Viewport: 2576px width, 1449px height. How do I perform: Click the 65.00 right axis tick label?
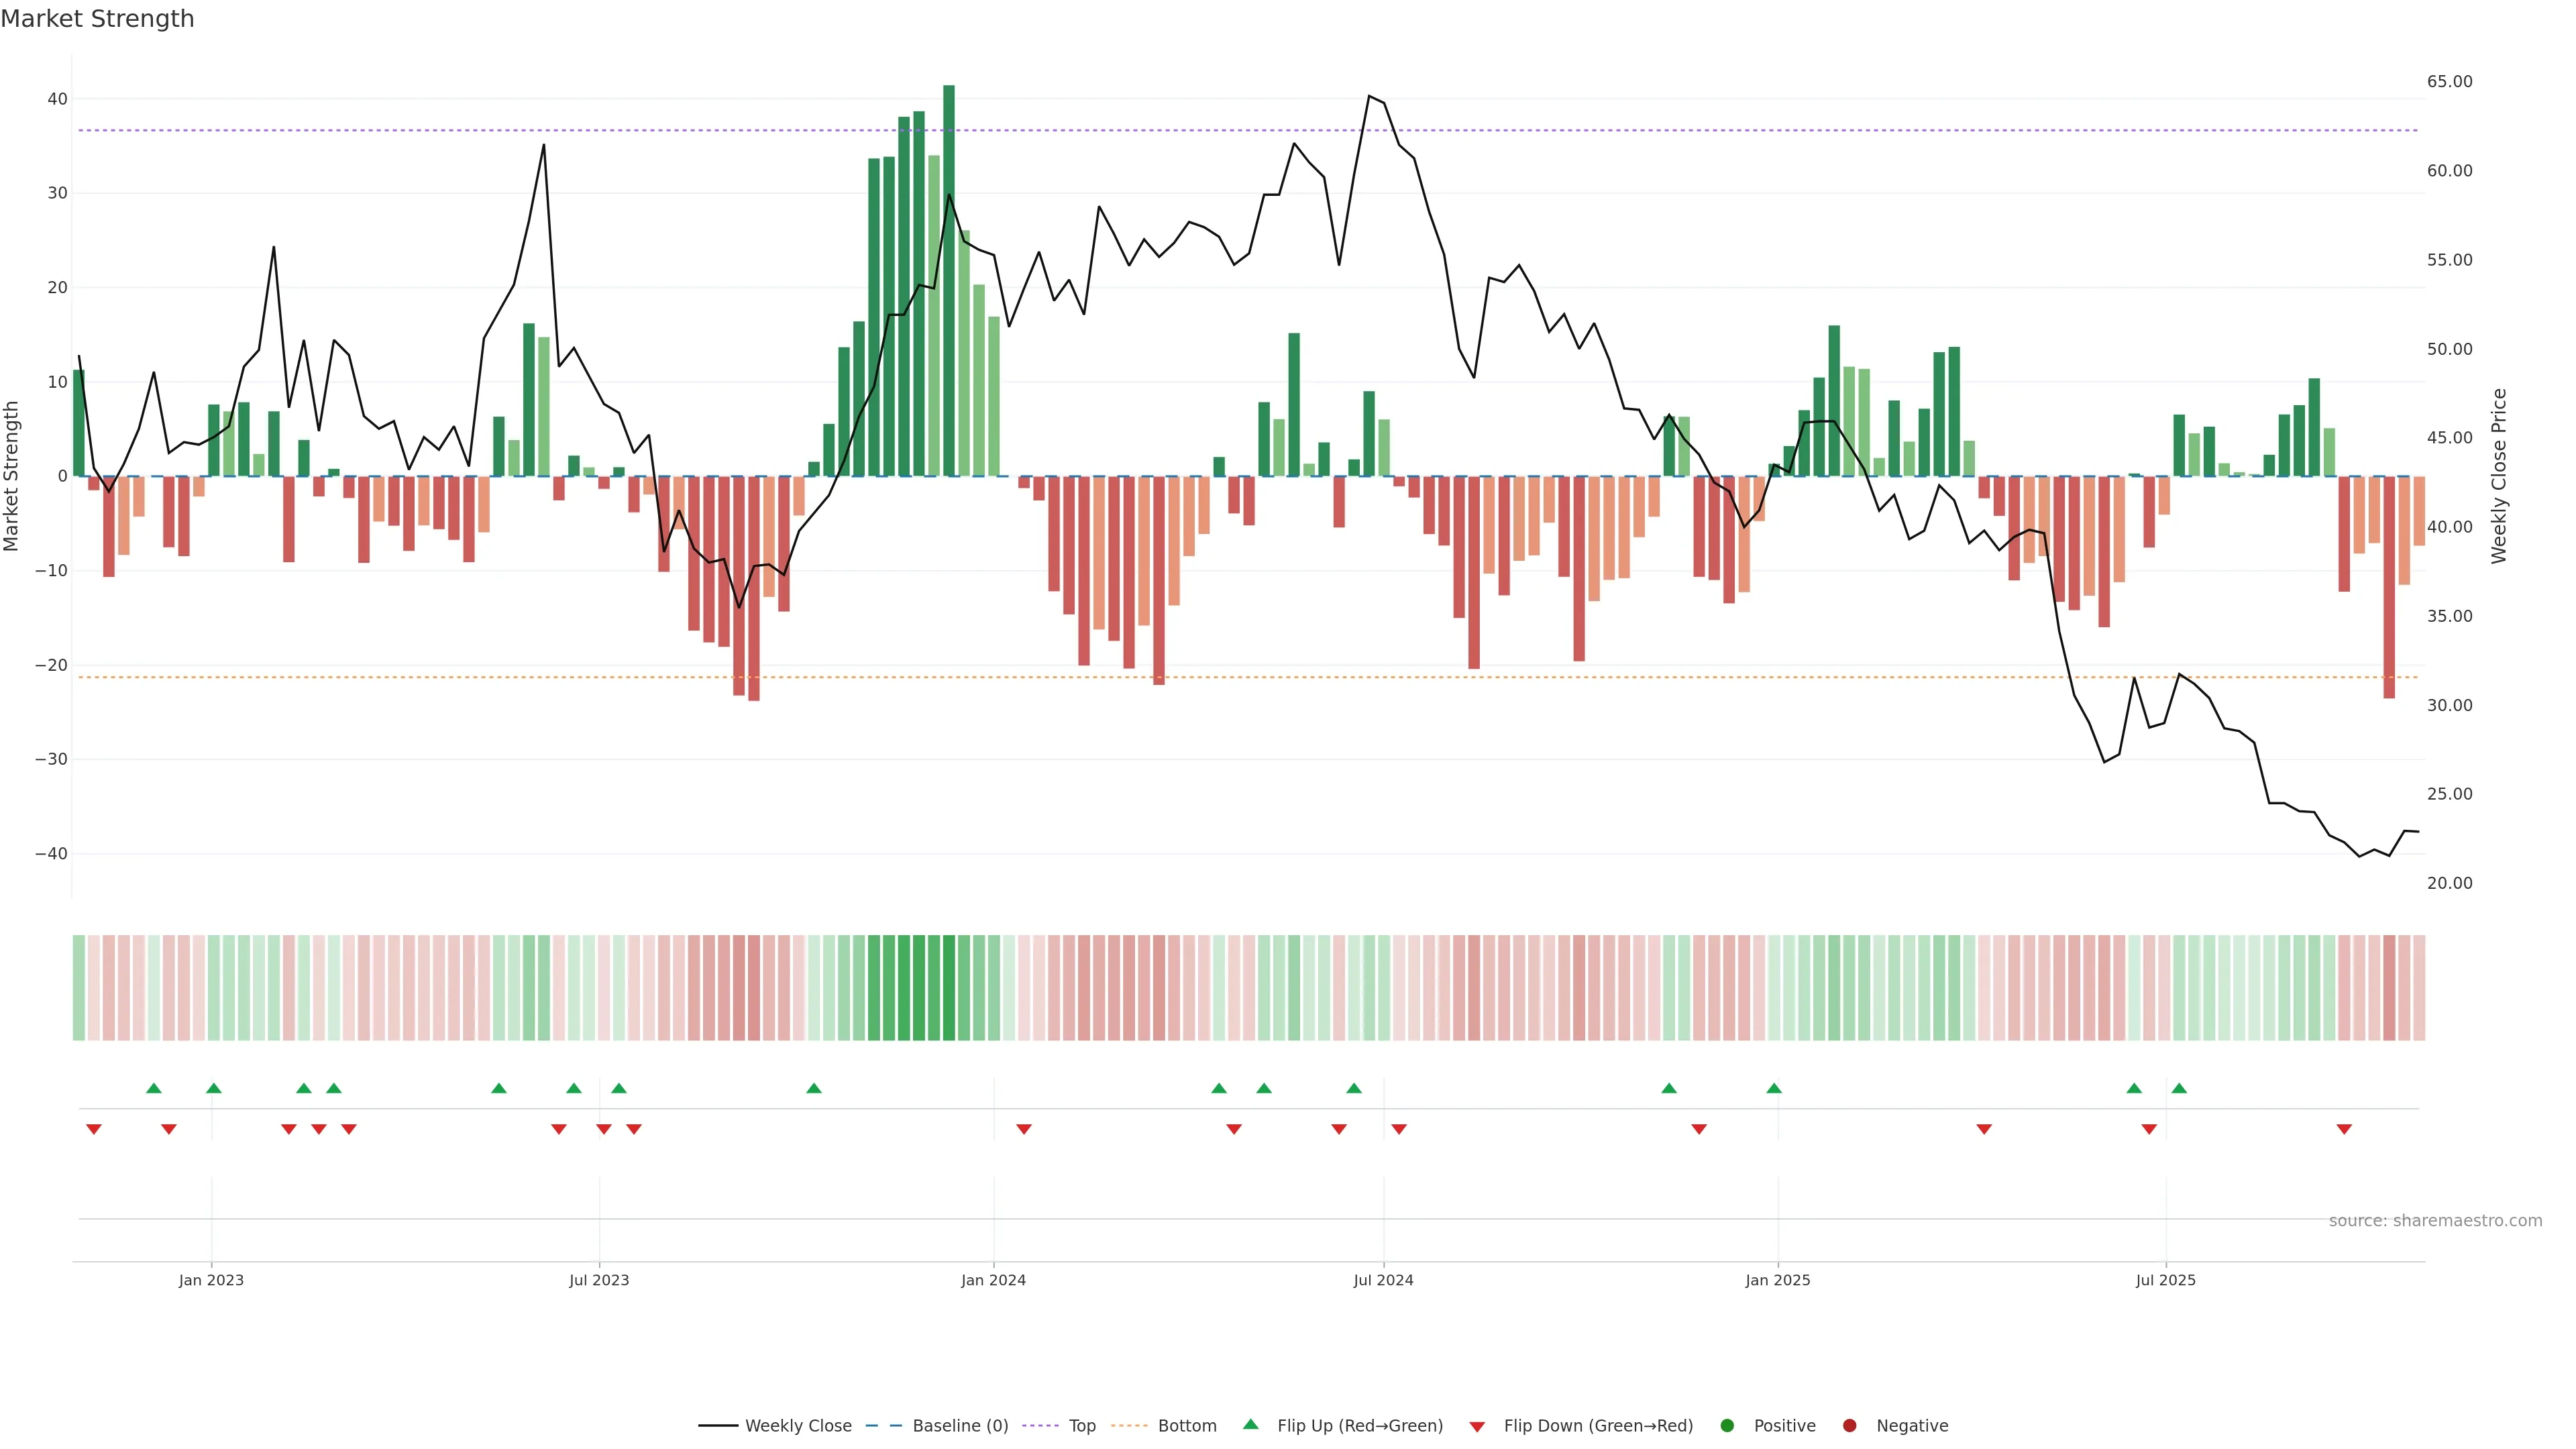click(2449, 82)
